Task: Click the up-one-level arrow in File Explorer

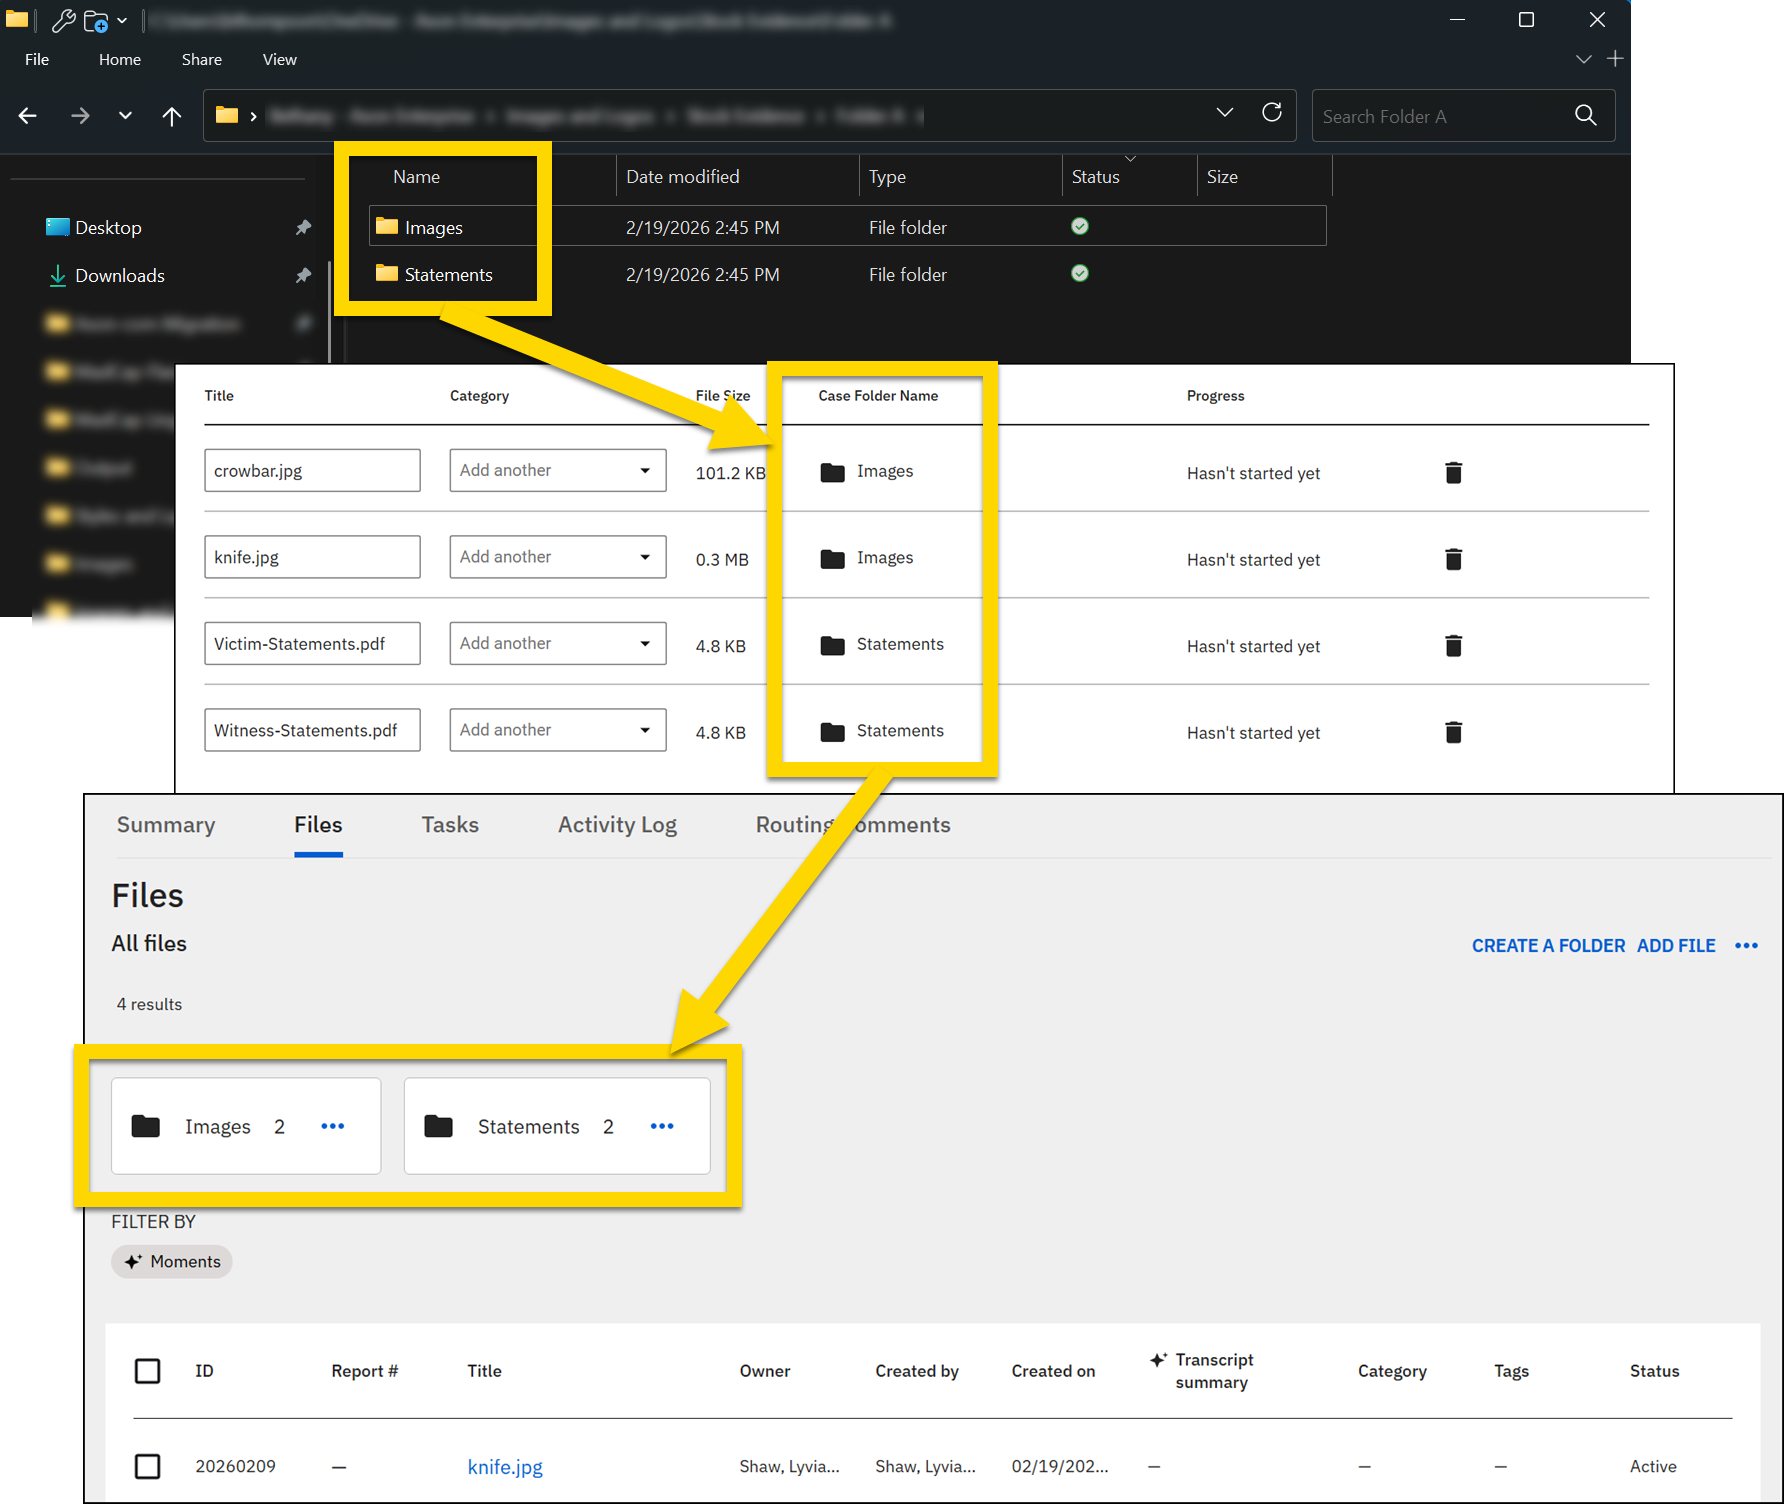Action: [171, 115]
